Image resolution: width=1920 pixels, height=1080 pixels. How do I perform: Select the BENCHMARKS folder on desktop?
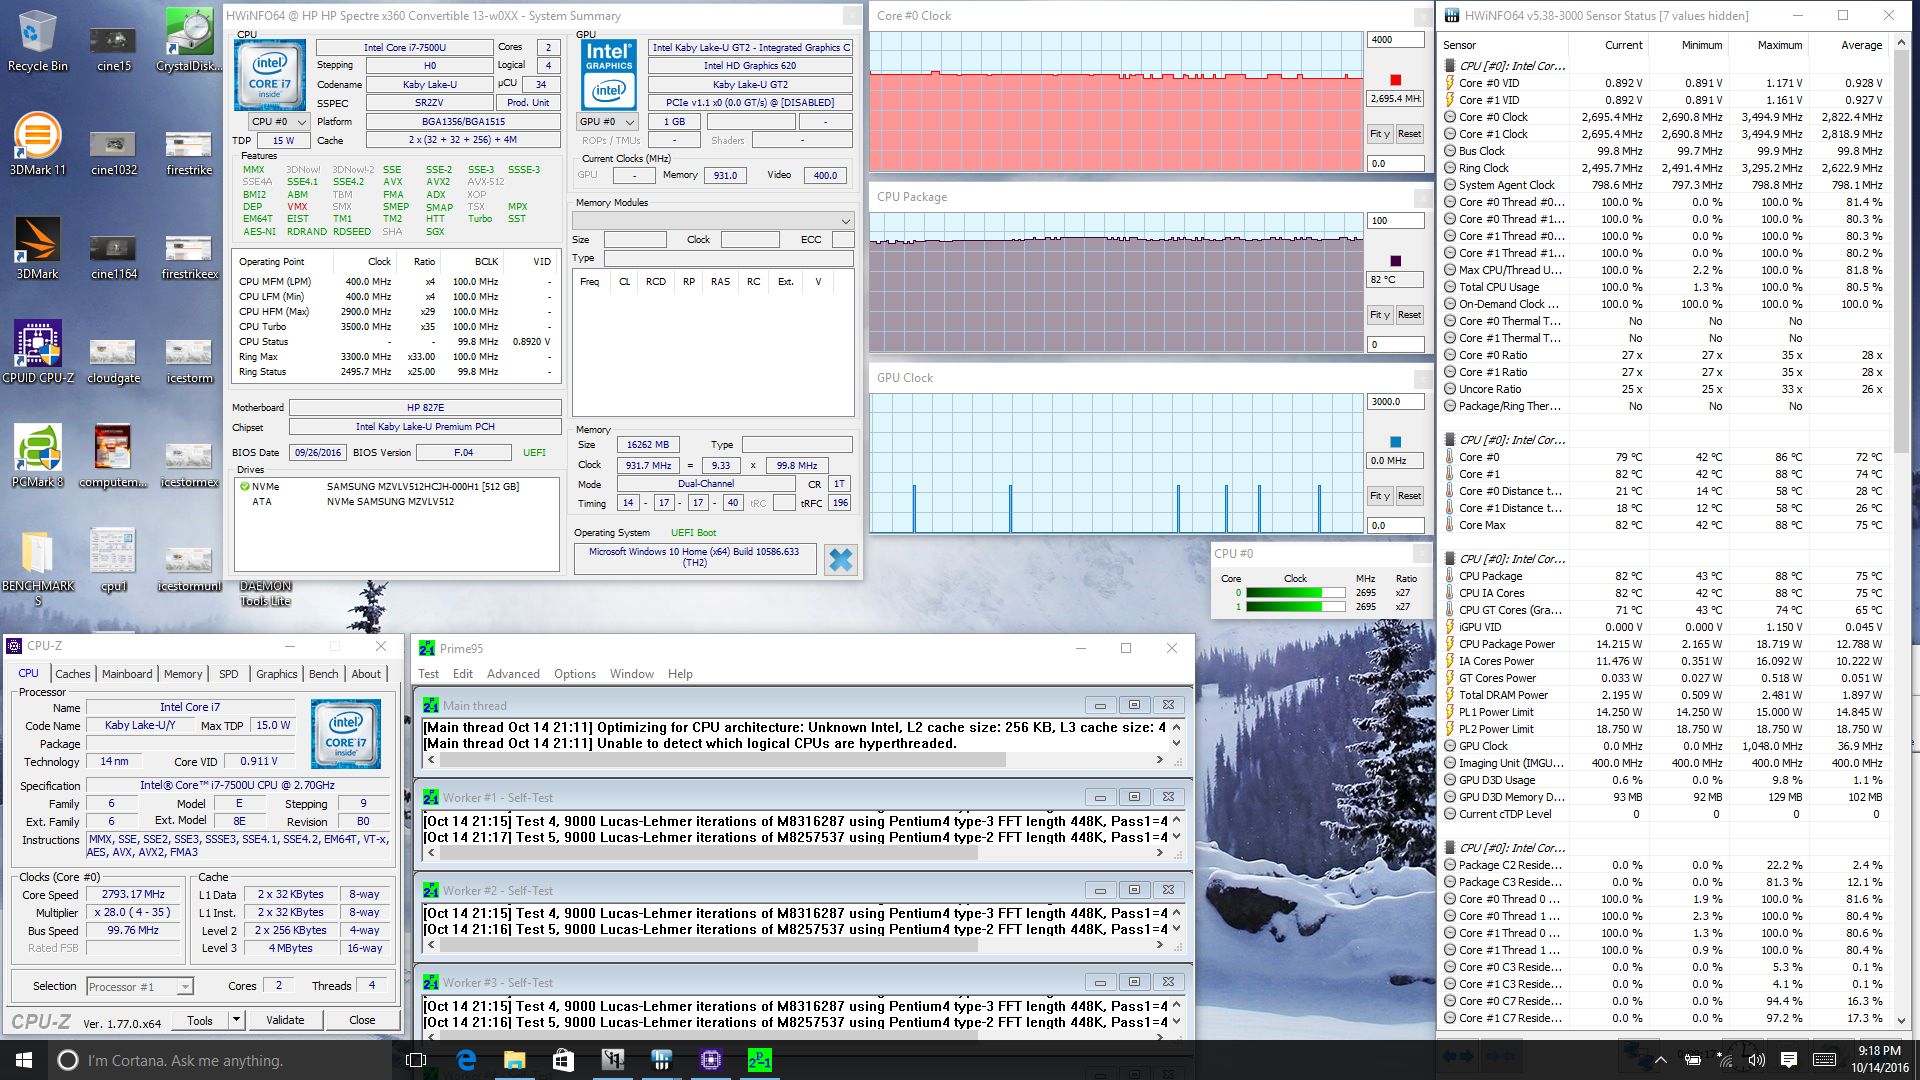[x=37, y=568]
